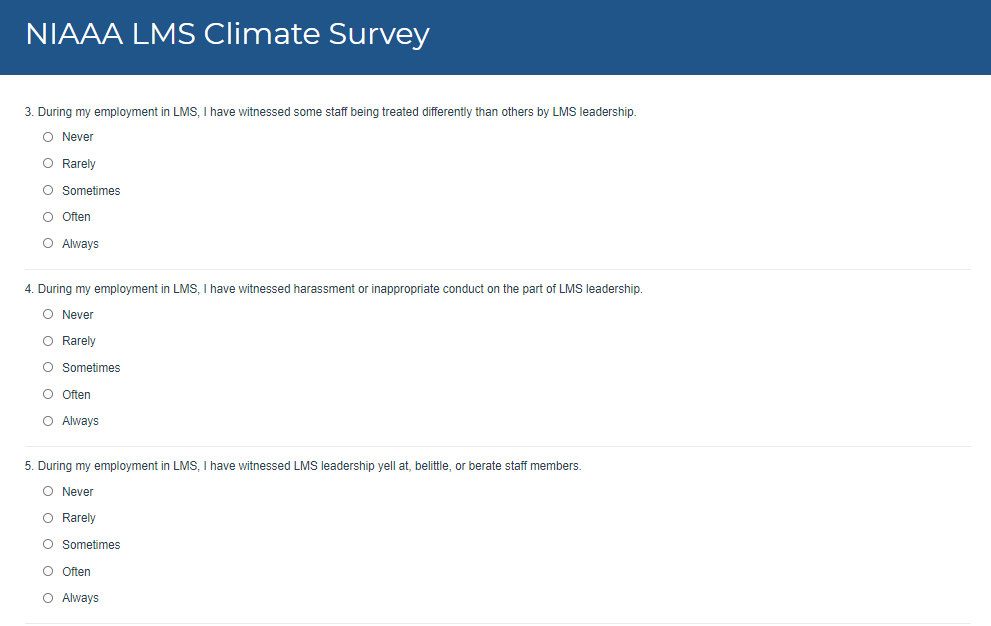Select Never for question 3 differential treatment
991x626 pixels.
coord(48,137)
